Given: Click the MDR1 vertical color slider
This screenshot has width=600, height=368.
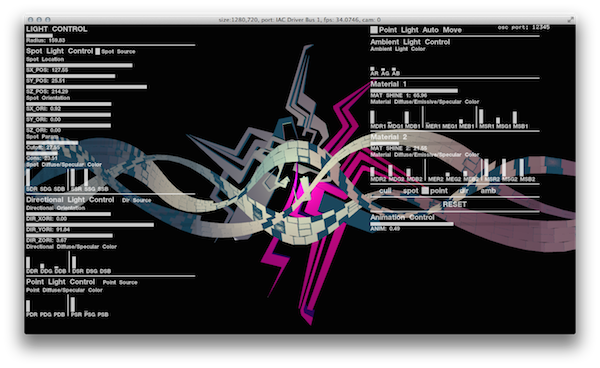Looking at the screenshot, I should point(373,117).
